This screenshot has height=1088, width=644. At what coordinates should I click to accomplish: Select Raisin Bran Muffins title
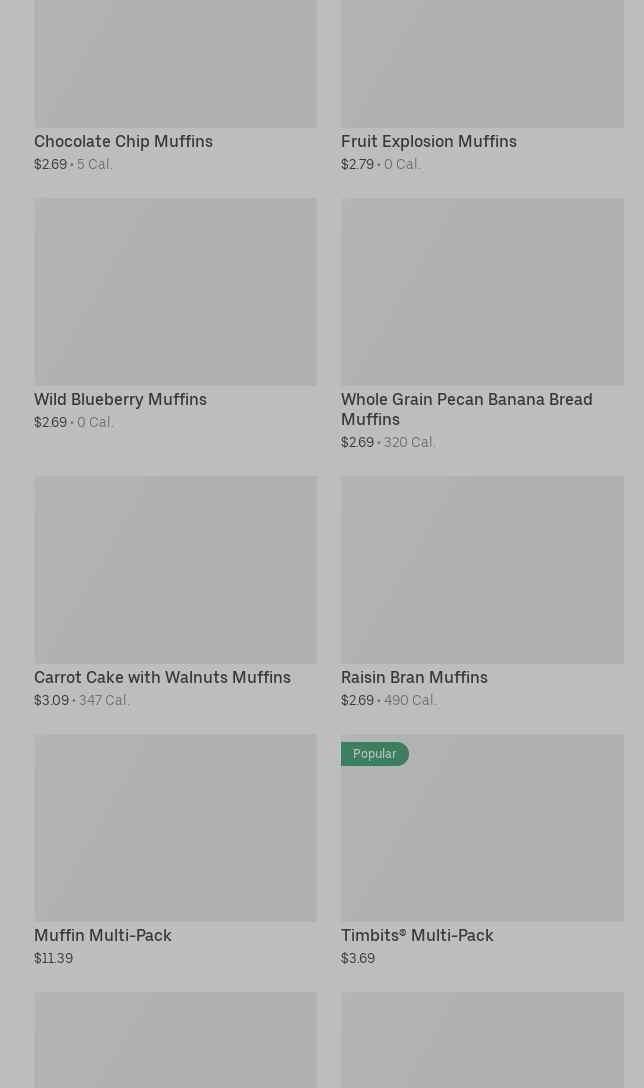pyautogui.click(x=414, y=678)
